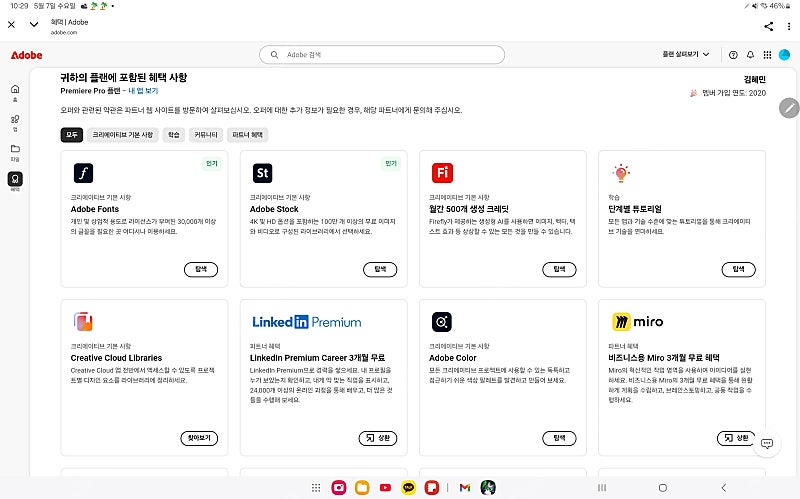This screenshot has width=800, height=499.
Task: Launch the Gmail app in taskbar
Action: point(464,488)
